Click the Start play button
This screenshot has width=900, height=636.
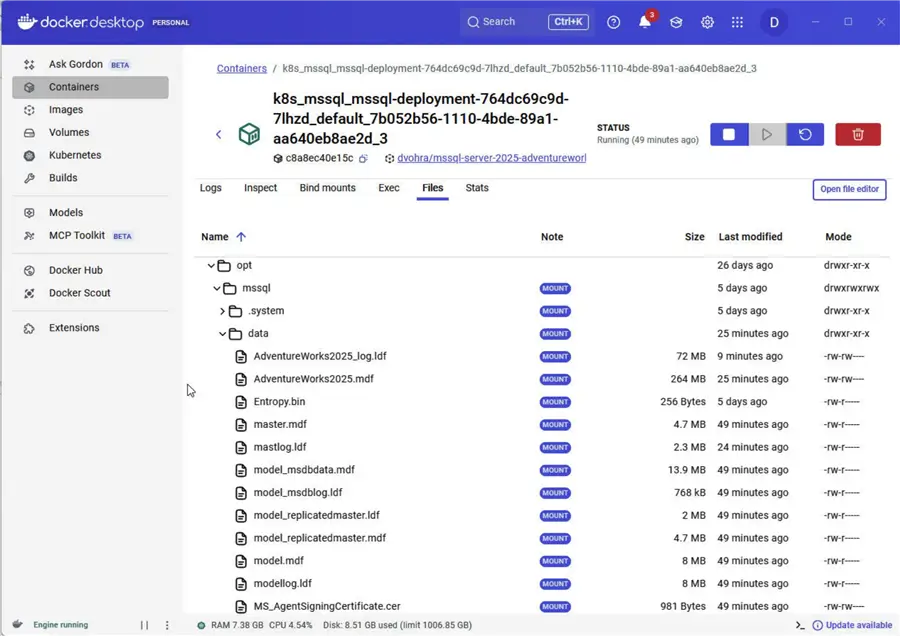pyautogui.click(x=767, y=134)
